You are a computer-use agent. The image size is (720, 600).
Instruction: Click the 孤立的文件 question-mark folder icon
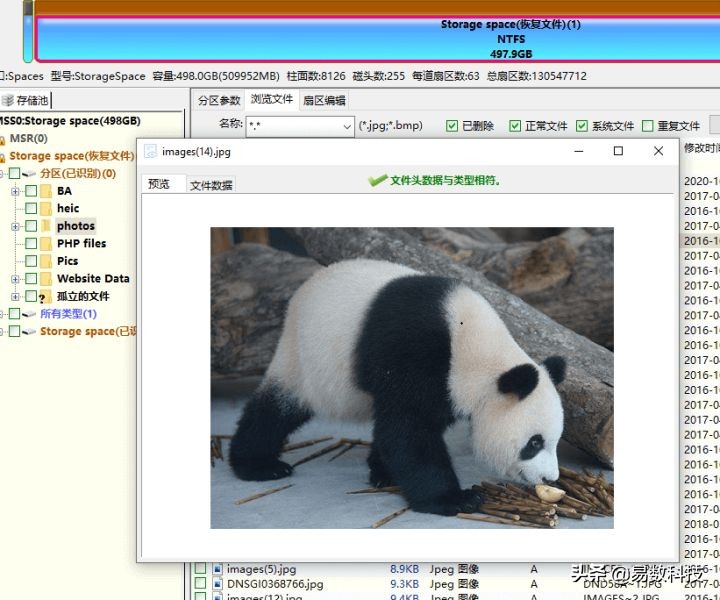pos(45,297)
